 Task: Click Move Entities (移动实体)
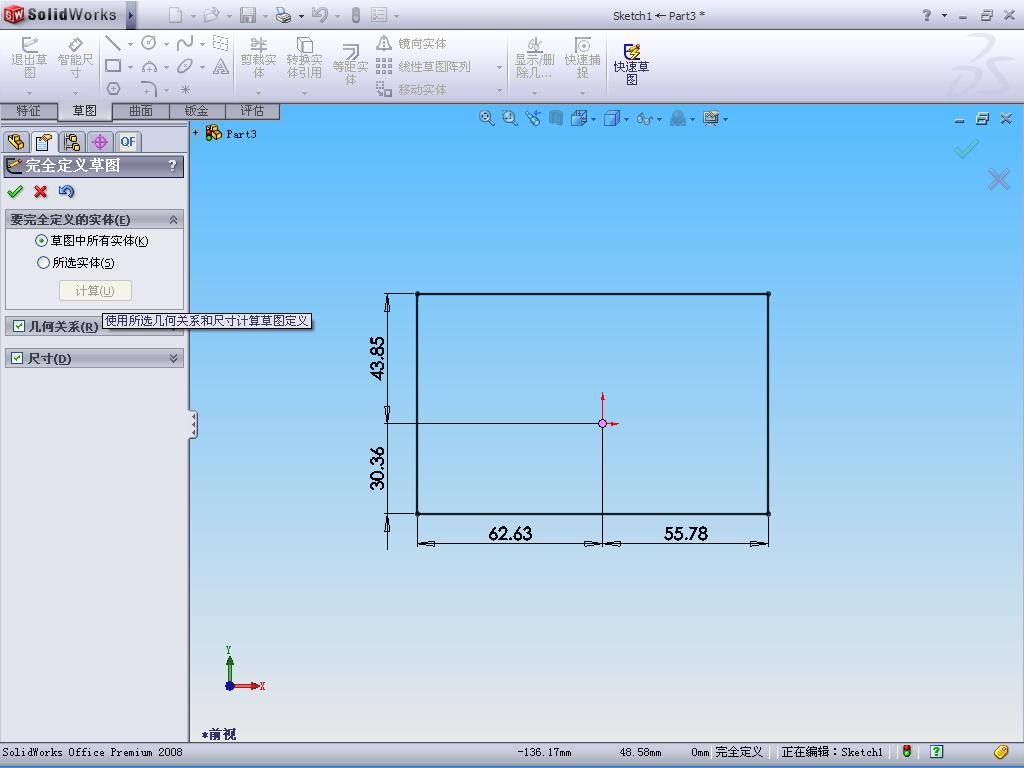pyautogui.click(x=412, y=89)
